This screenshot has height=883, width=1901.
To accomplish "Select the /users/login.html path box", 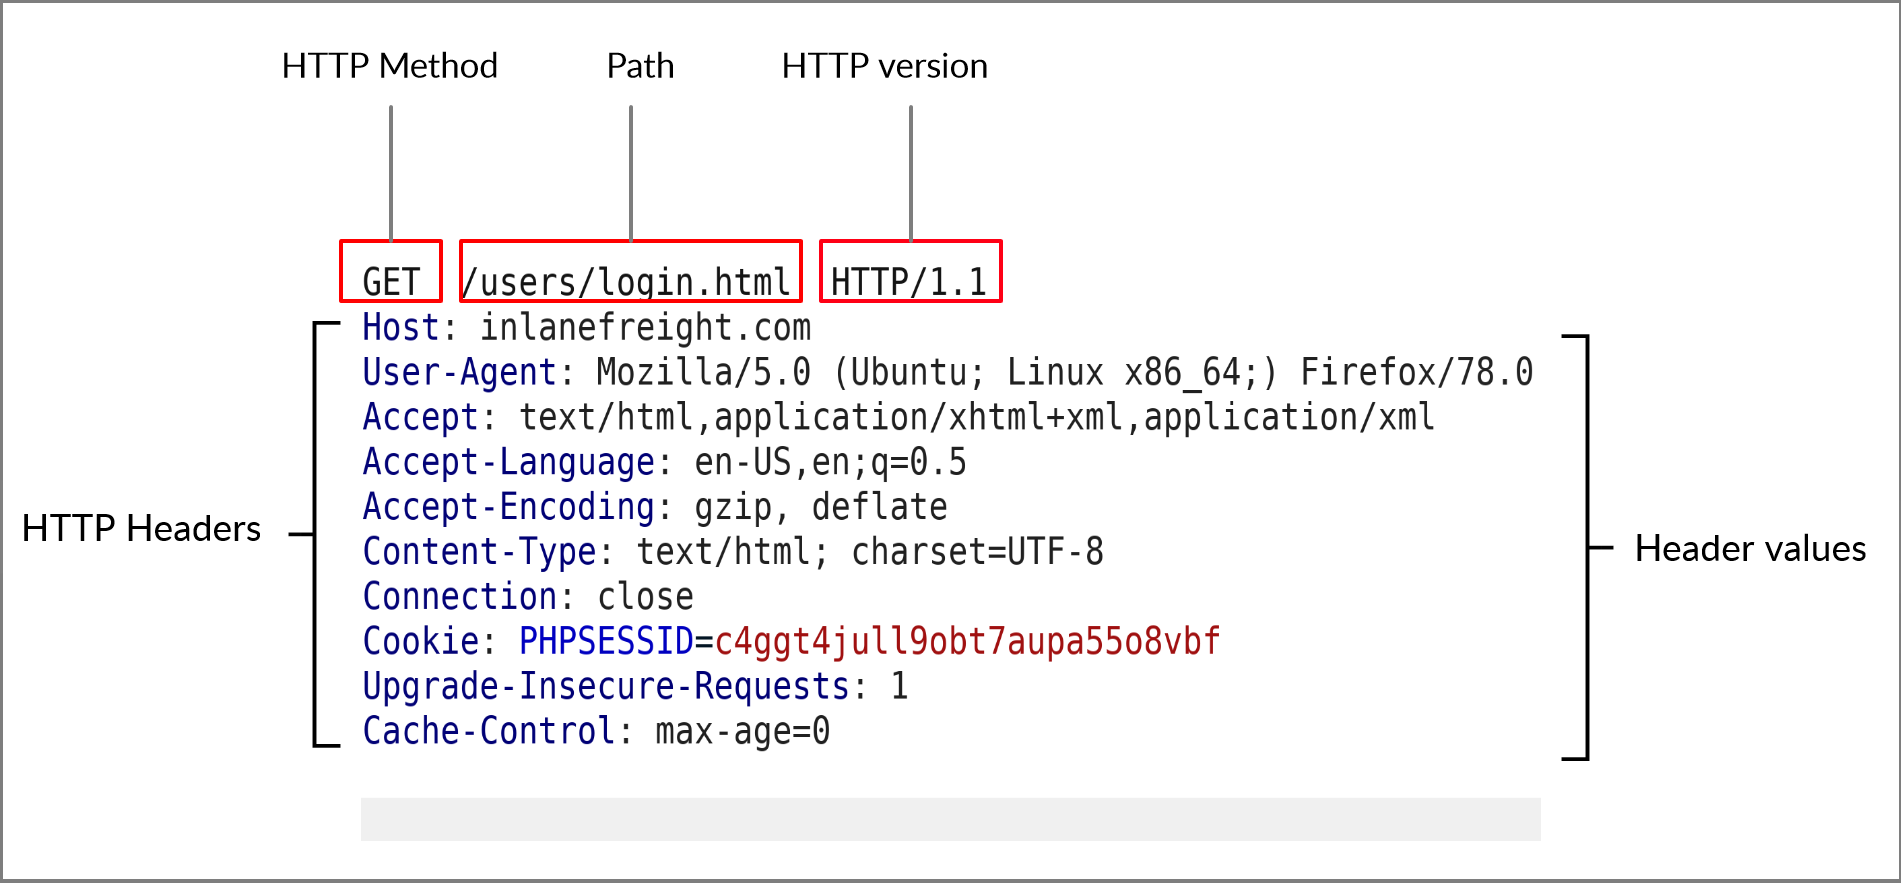I will pos(630,272).
